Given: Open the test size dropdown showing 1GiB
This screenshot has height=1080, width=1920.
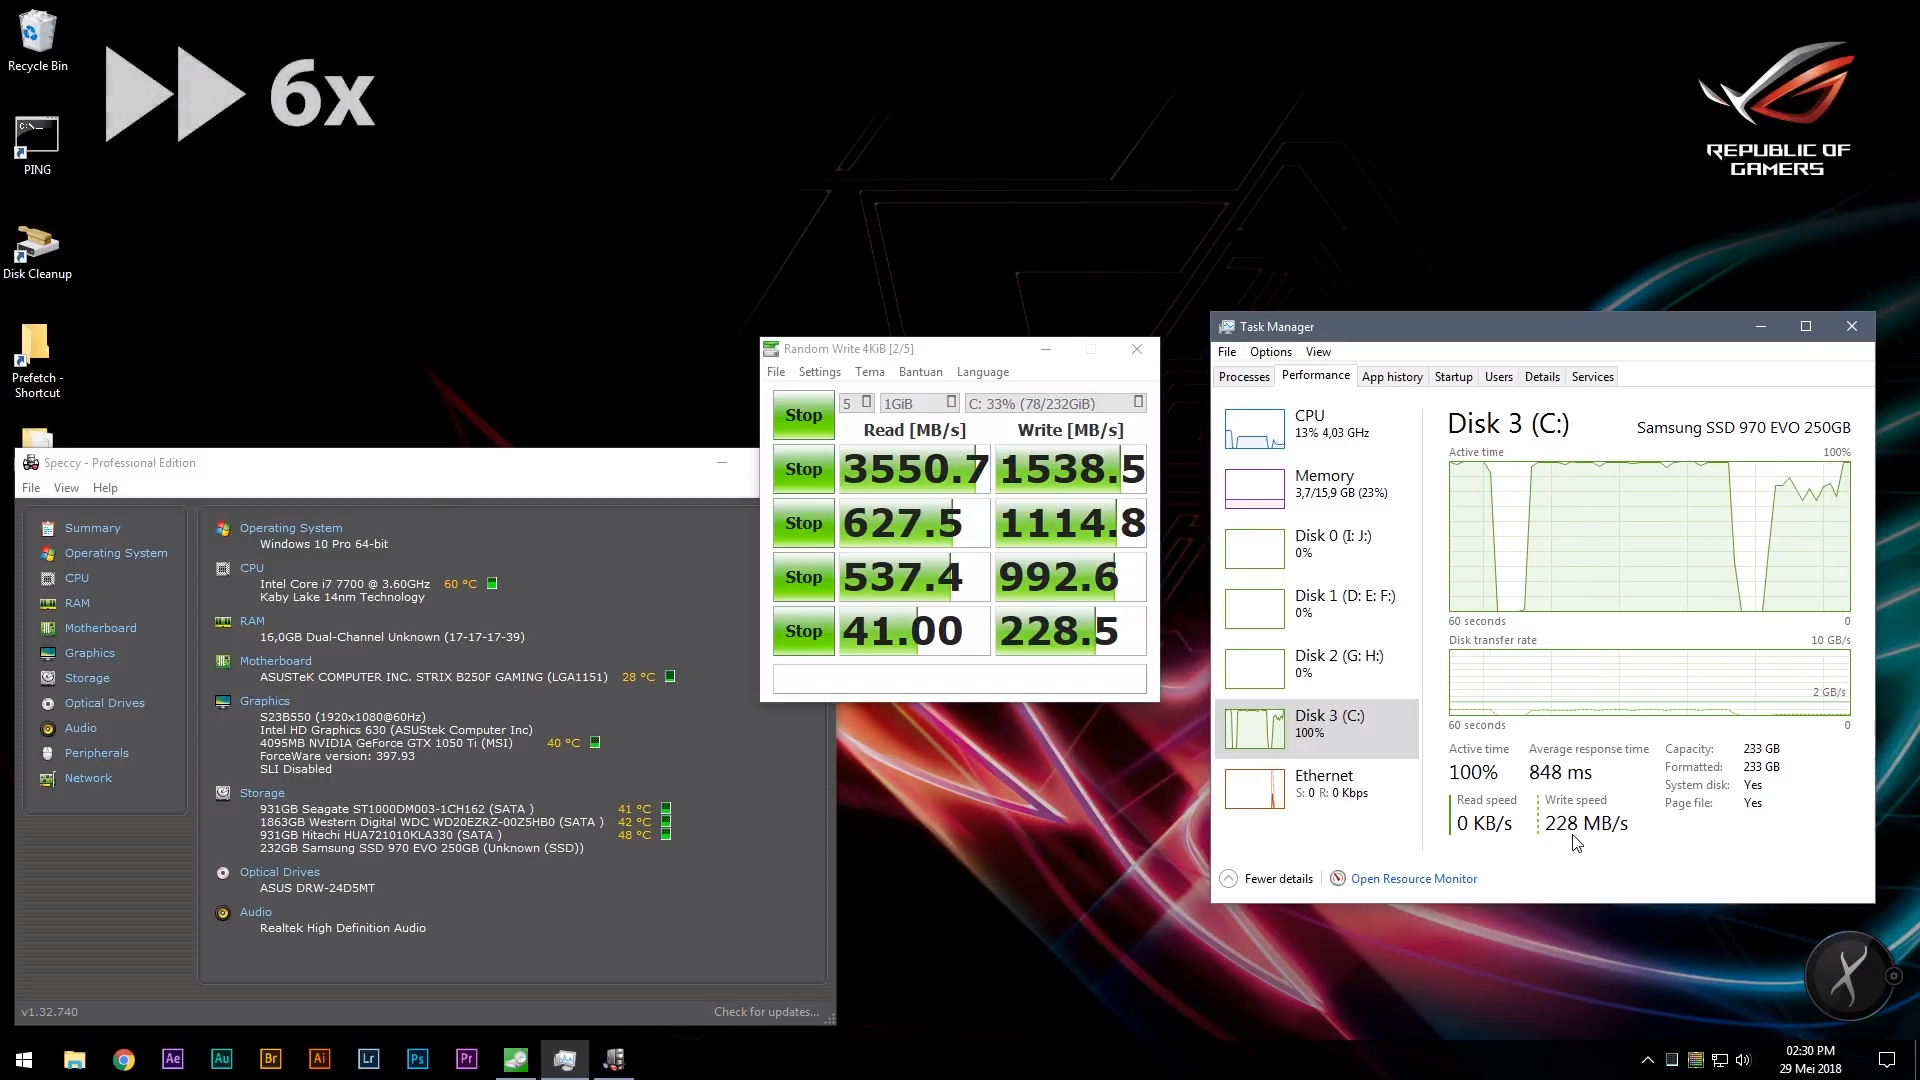Looking at the screenshot, I should 920,403.
